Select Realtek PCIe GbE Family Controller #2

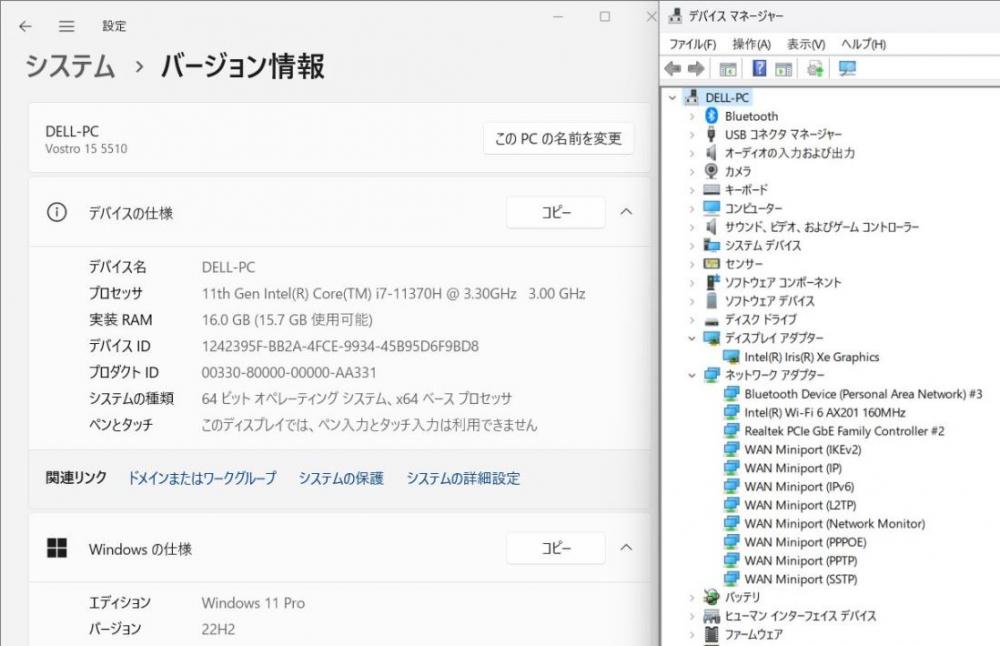tap(844, 431)
